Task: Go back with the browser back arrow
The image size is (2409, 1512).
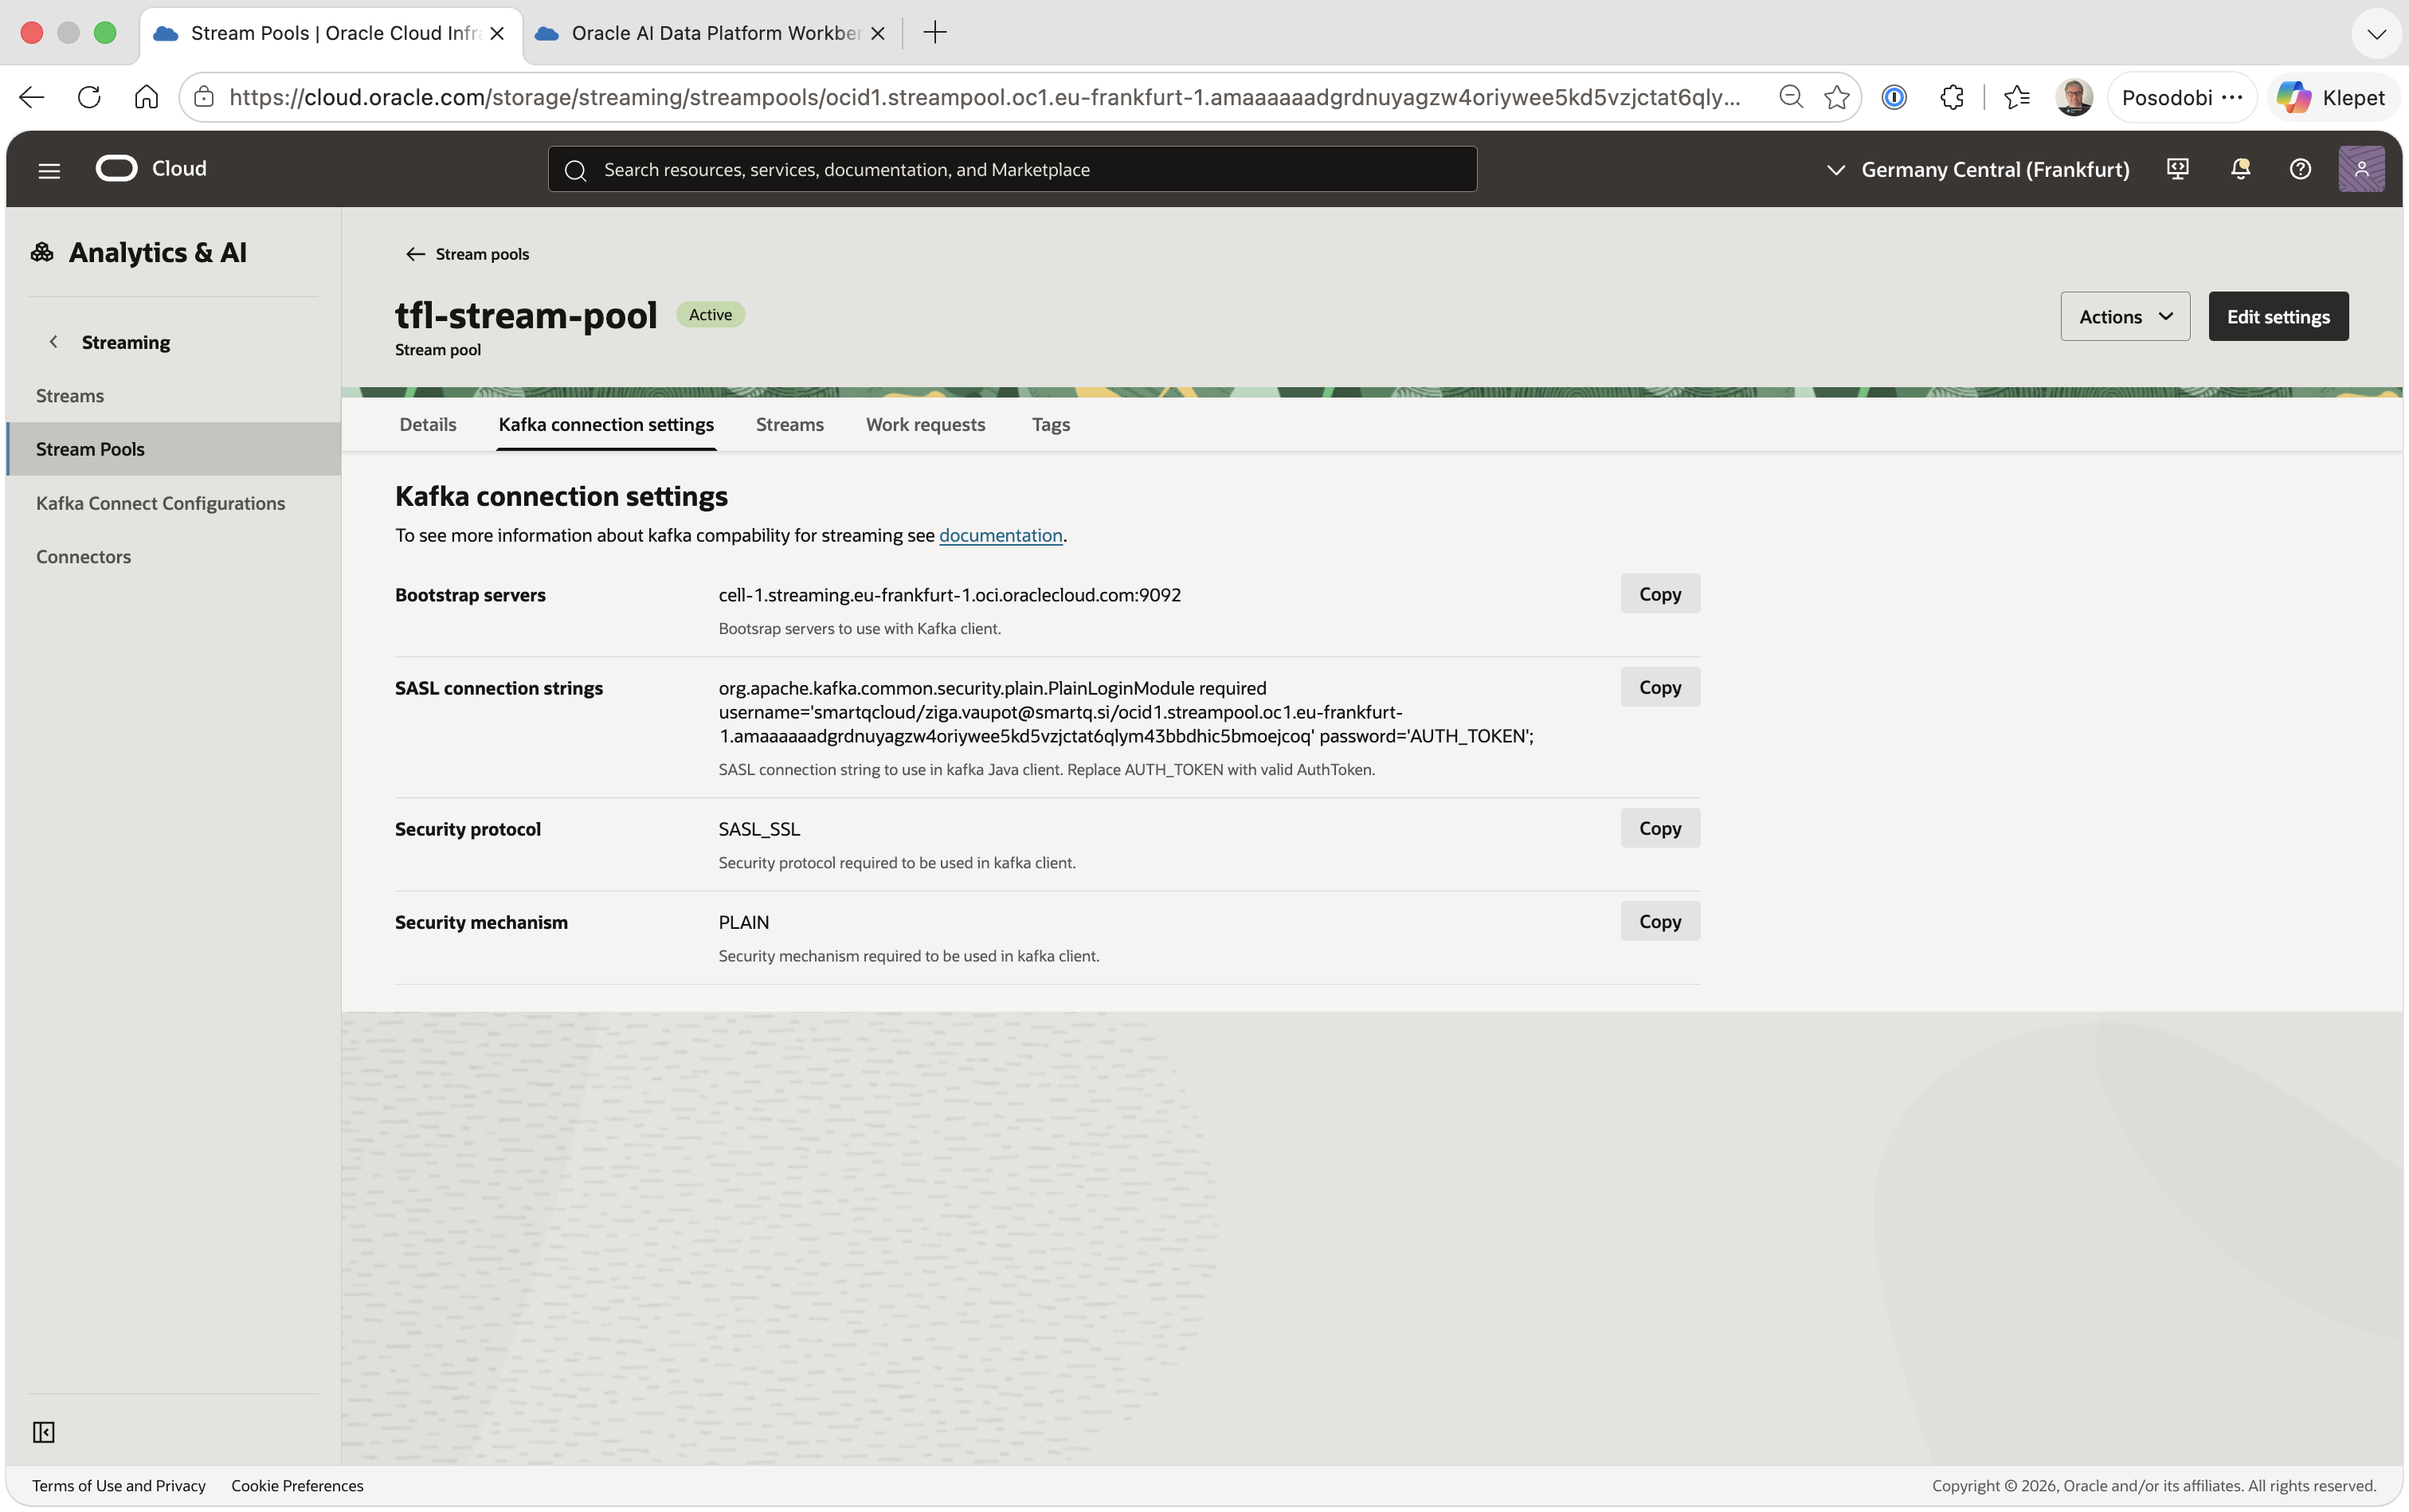Action: pos(32,97)
